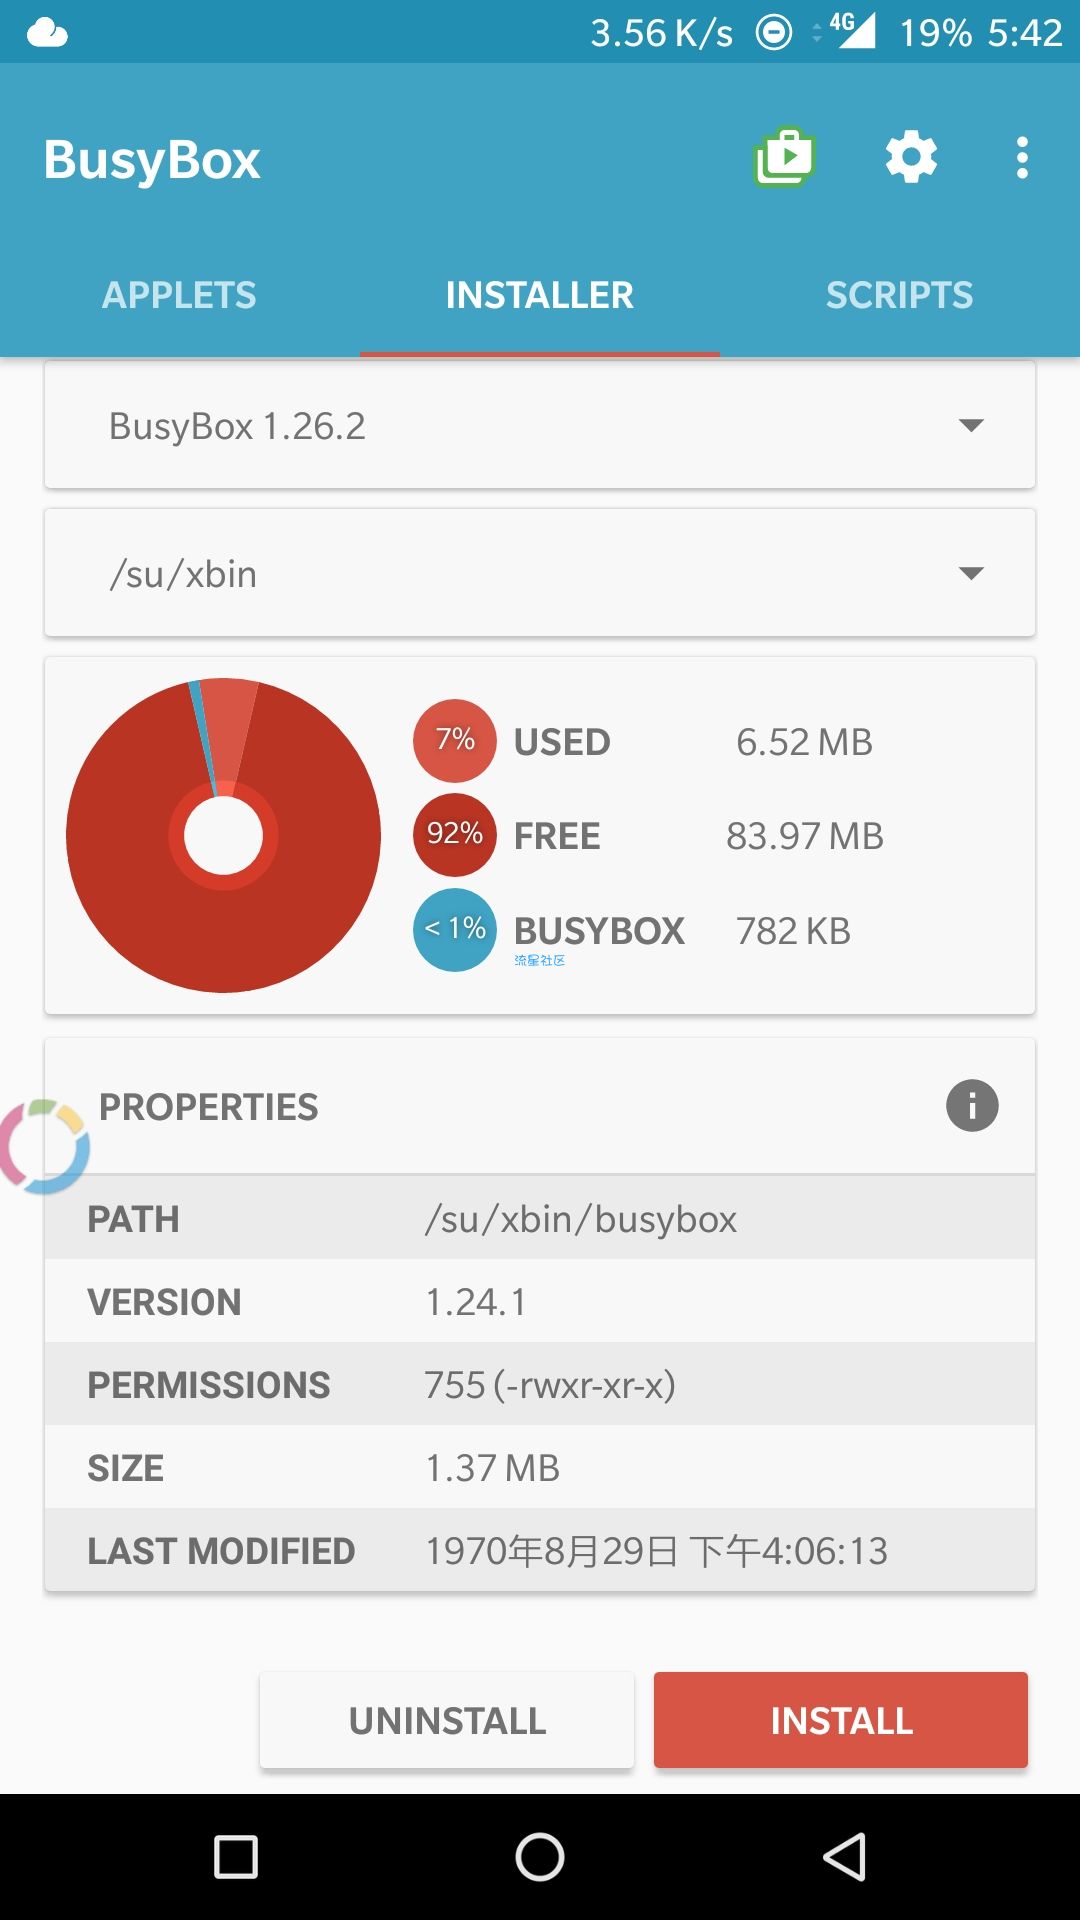Screen dimensions: 1080x1920
Task: Switch to the Scripts tab
Action: coord(899,295)
